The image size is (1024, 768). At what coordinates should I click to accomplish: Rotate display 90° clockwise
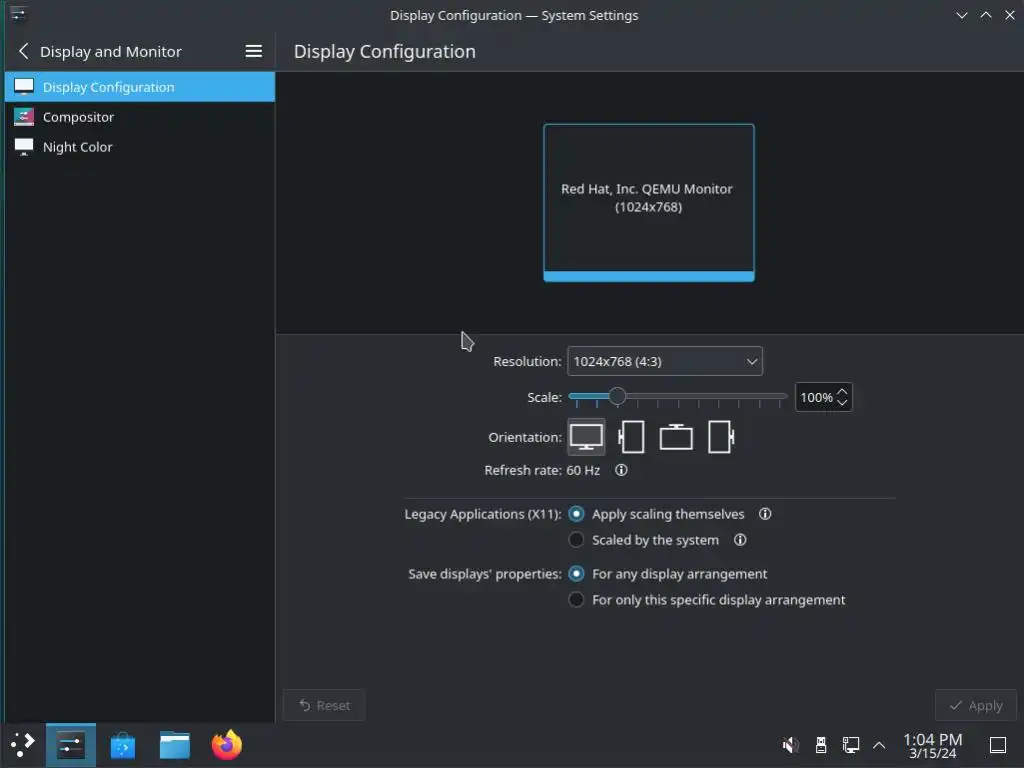pos(721,437)
